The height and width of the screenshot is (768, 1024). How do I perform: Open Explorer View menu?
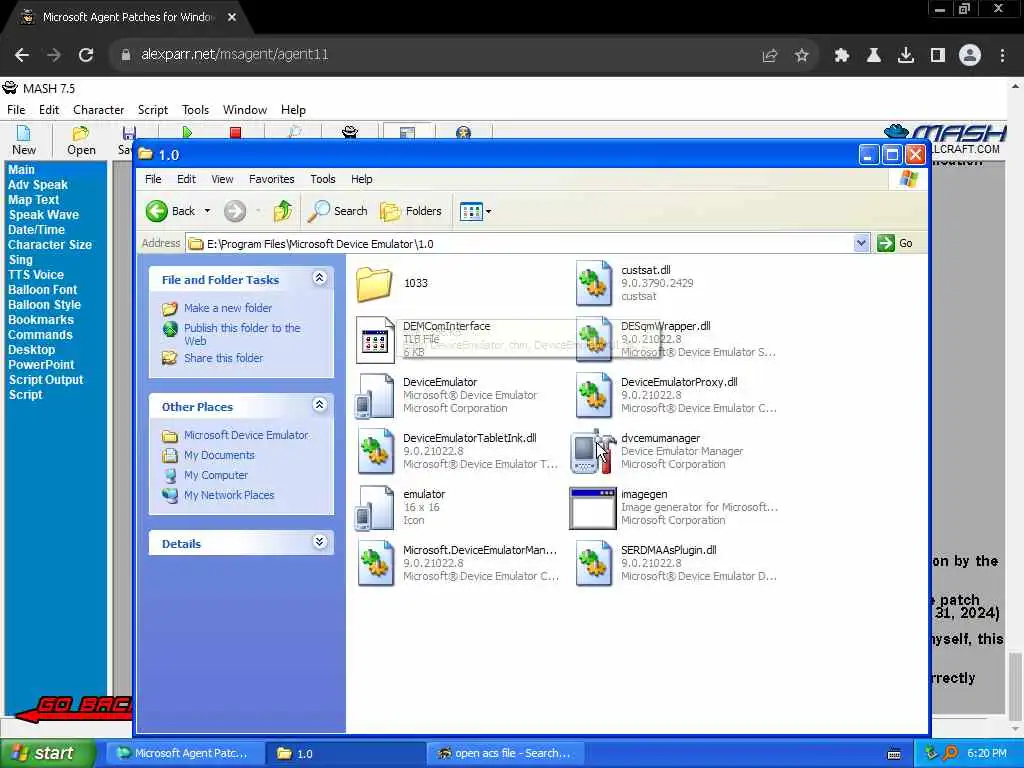coord(222,179)
